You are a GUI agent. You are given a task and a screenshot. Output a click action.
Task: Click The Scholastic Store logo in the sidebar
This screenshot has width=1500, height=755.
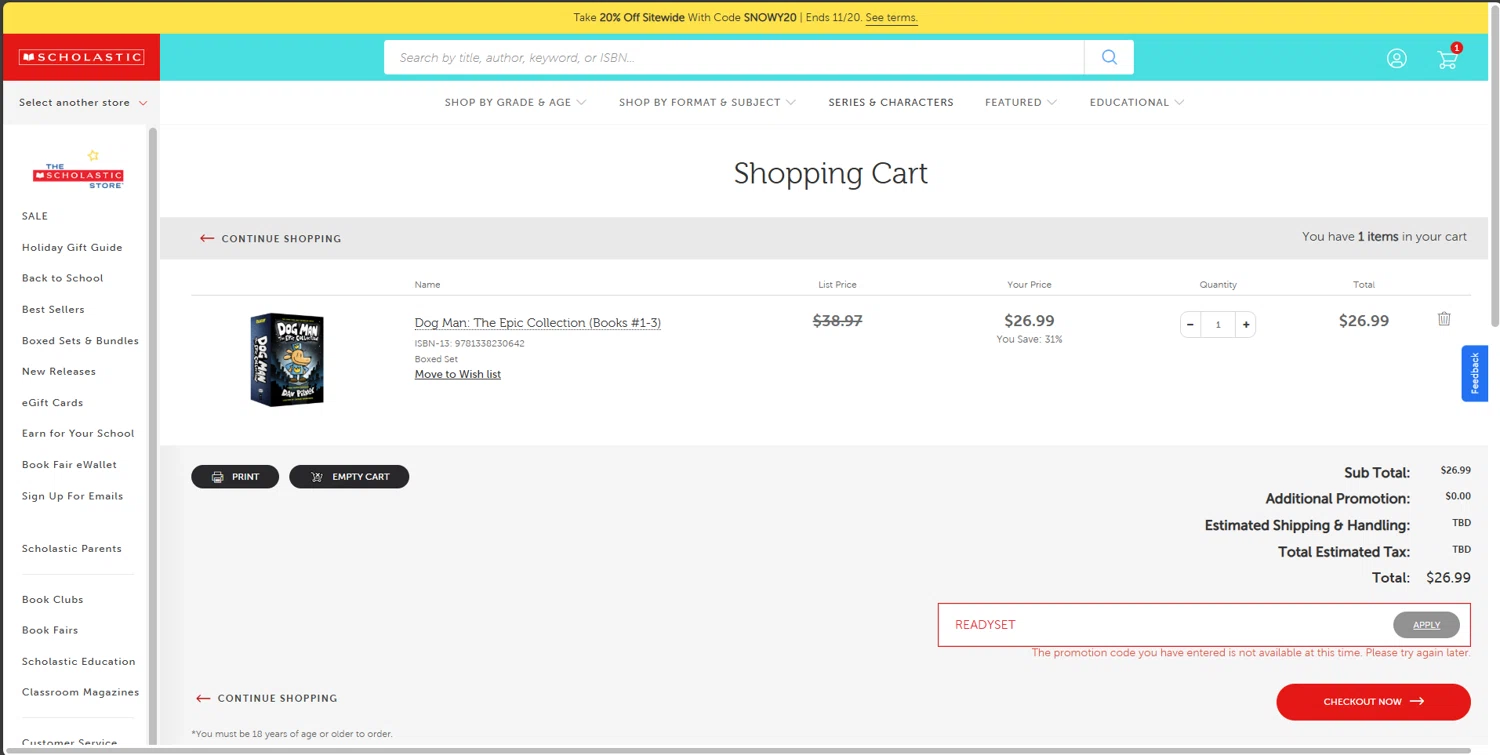(x=78, y=172)
